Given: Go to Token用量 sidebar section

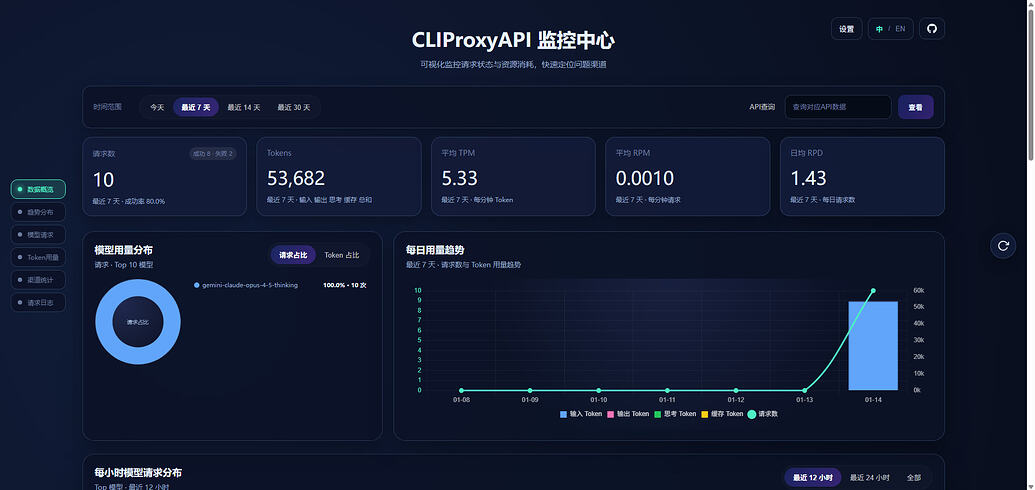Looking at the screenshot, I should [38, 257].
